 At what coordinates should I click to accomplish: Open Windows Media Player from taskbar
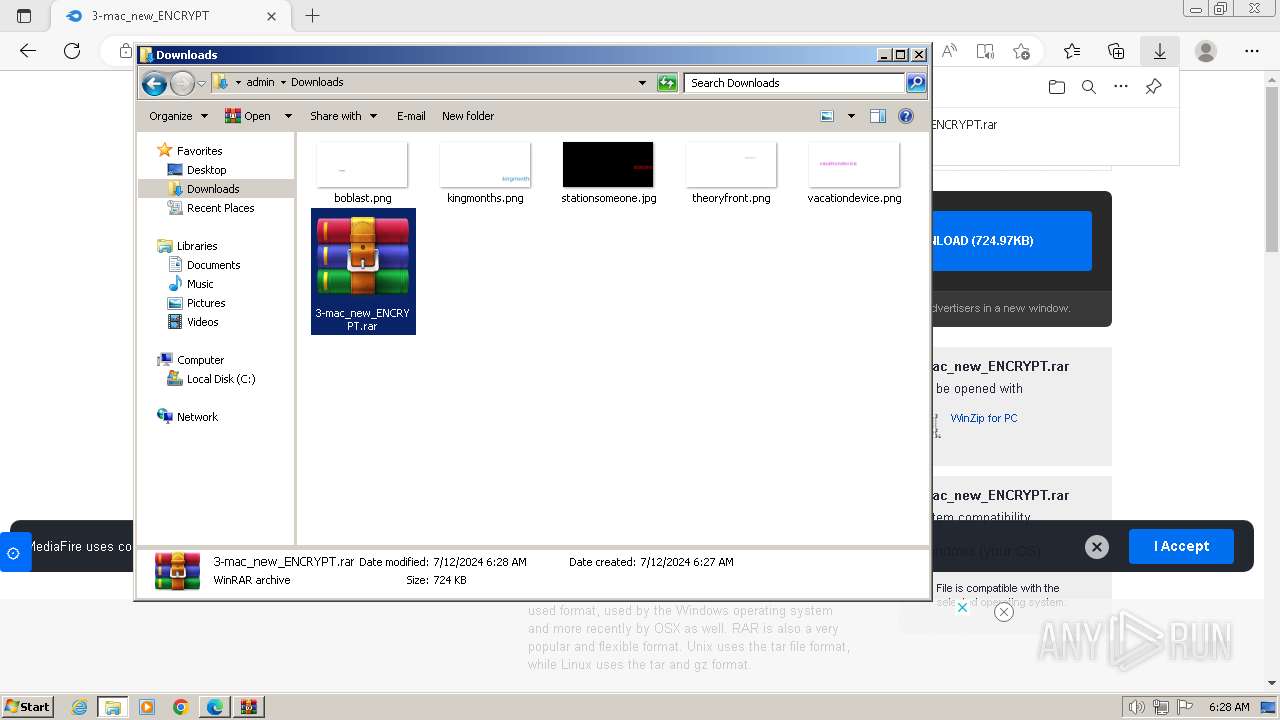147,707
